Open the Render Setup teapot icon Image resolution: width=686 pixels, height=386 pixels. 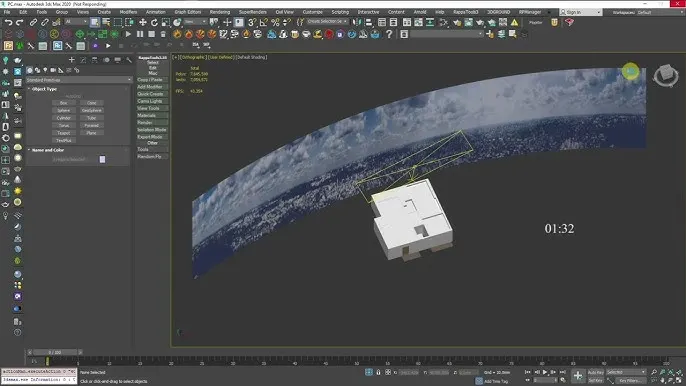click(457, 22)
